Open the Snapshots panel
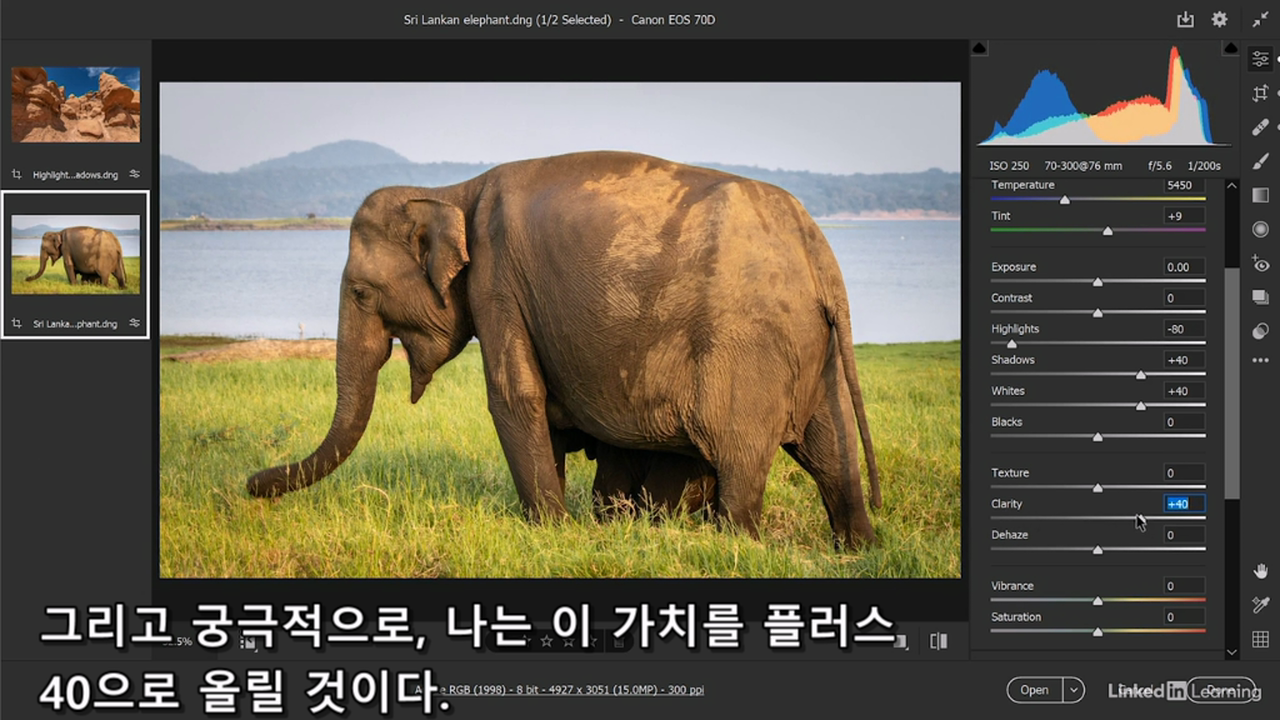 point(1260,297)
